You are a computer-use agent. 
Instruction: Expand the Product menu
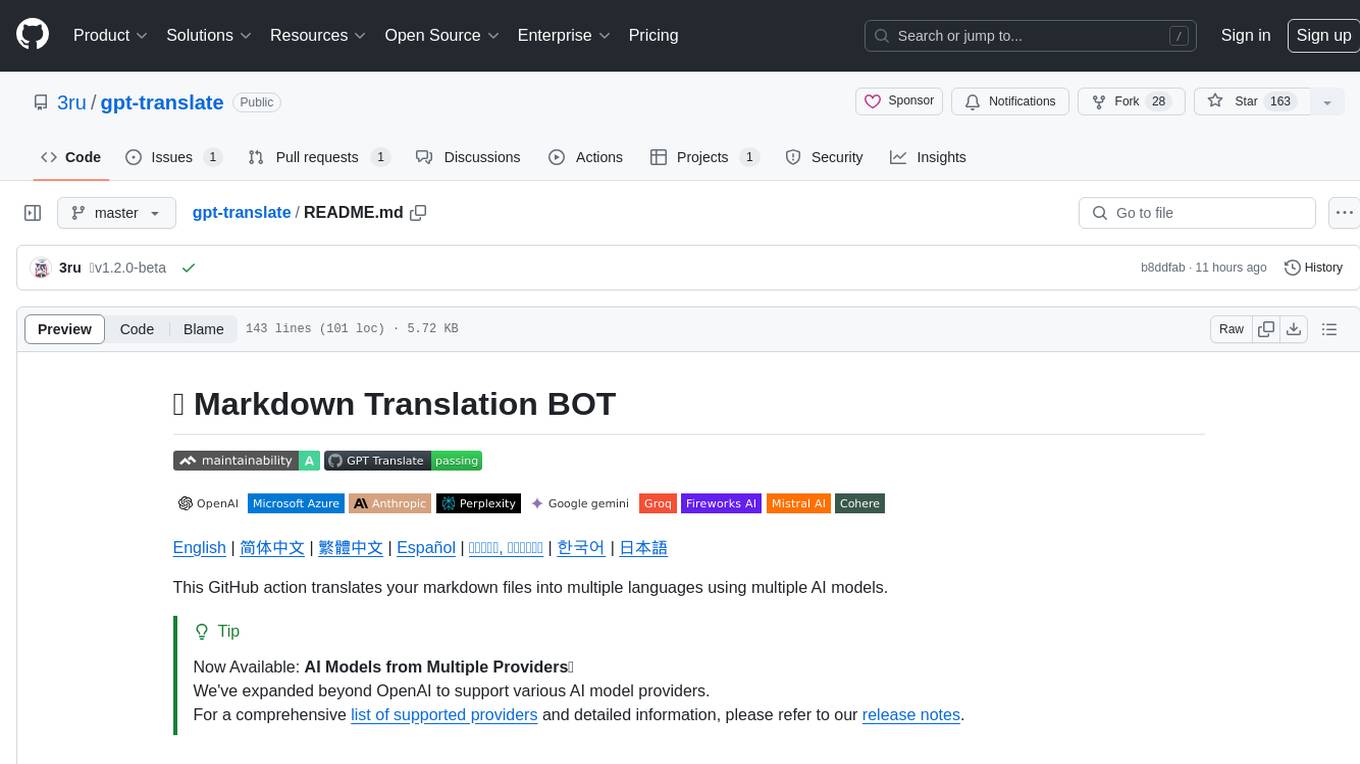click(x=110, y=35)
